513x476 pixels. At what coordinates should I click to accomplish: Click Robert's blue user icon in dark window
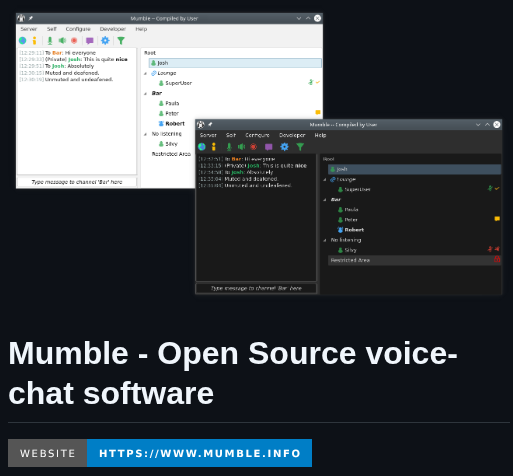click(340, 230)
